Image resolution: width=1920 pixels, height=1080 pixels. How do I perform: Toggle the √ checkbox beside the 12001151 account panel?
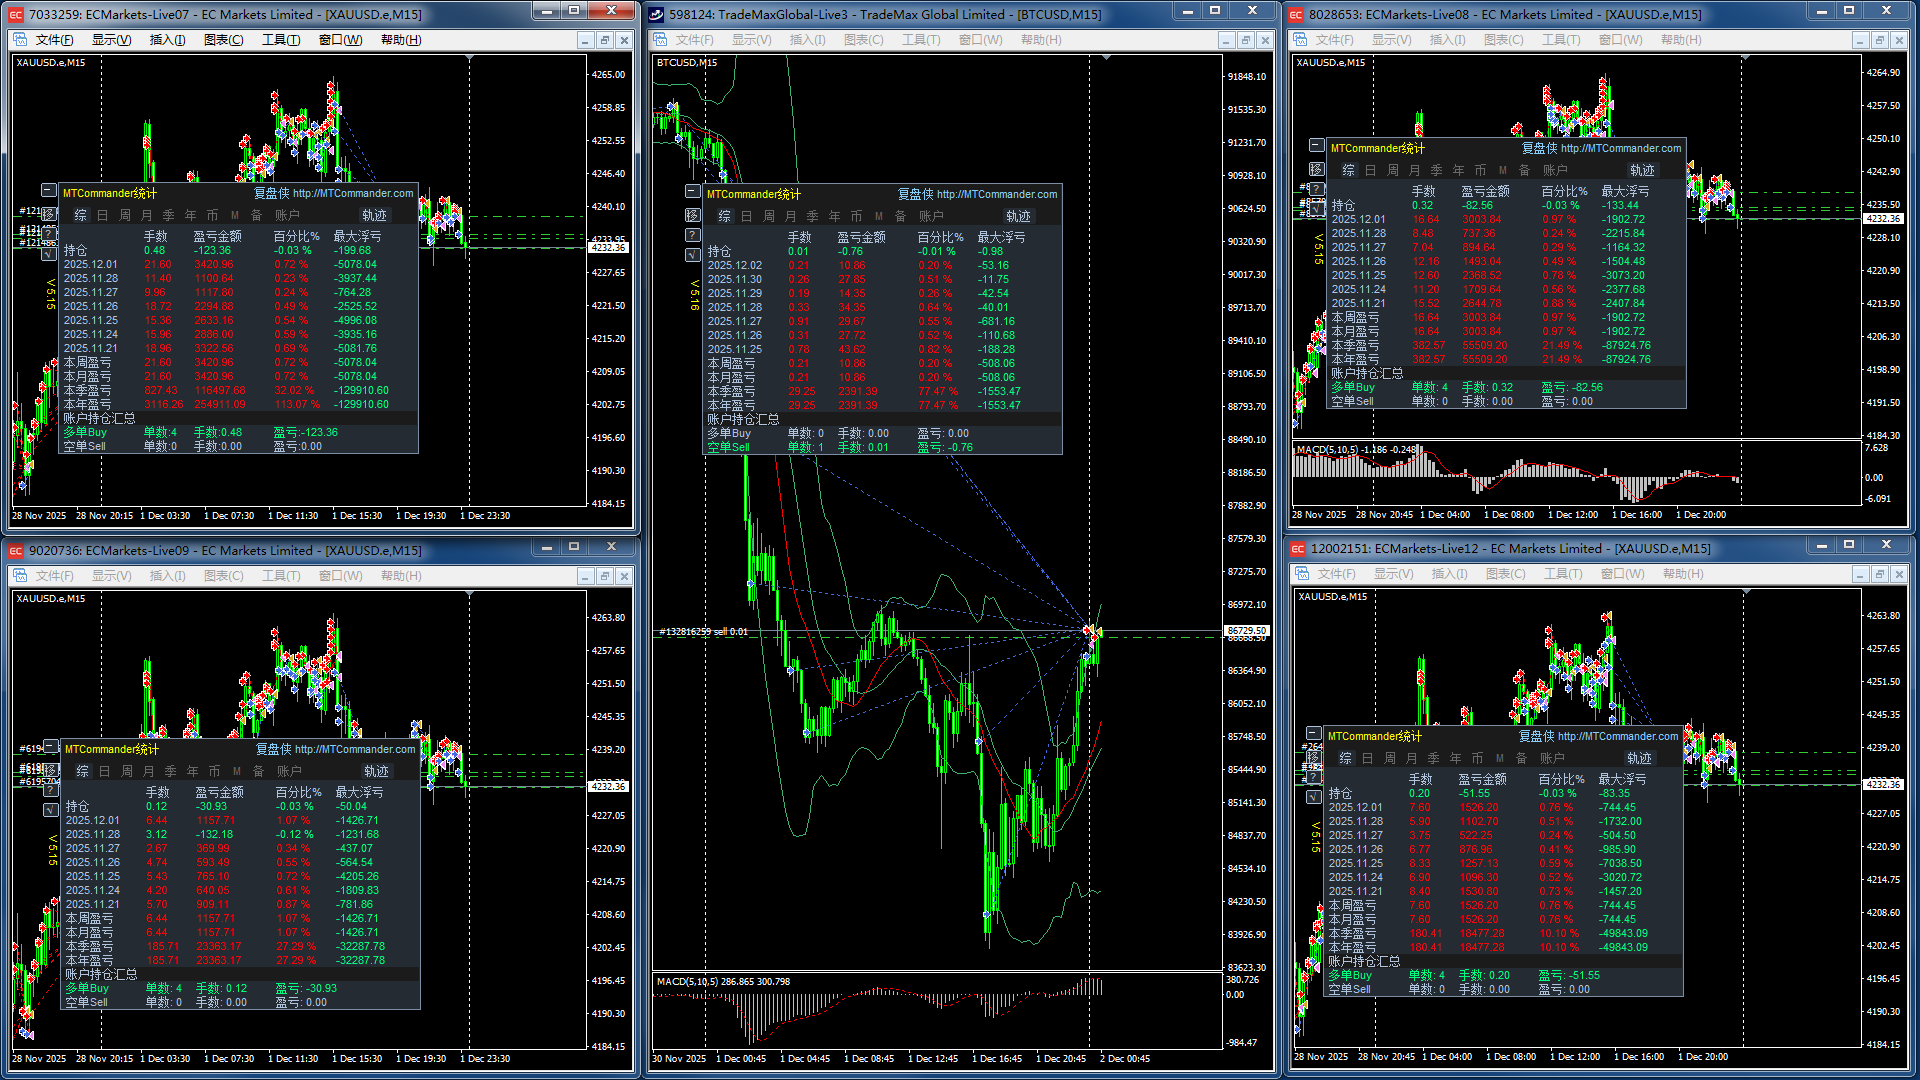pyautogui.click(x=1314, y=797)
